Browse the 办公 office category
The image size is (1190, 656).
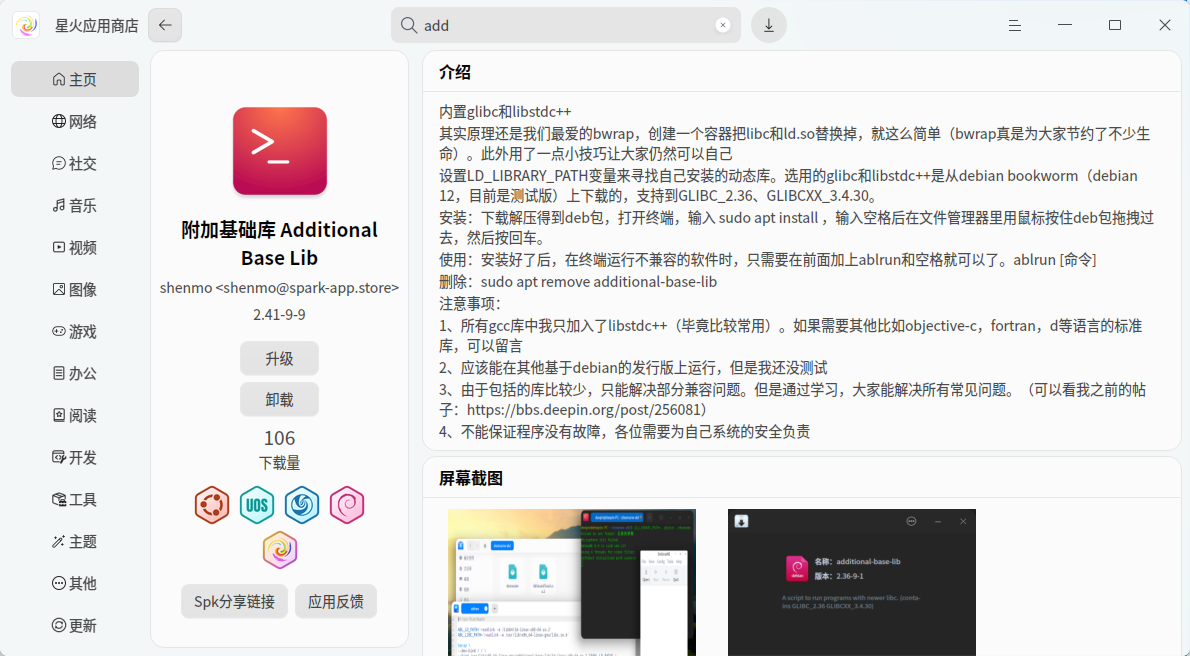click(75, 373)
